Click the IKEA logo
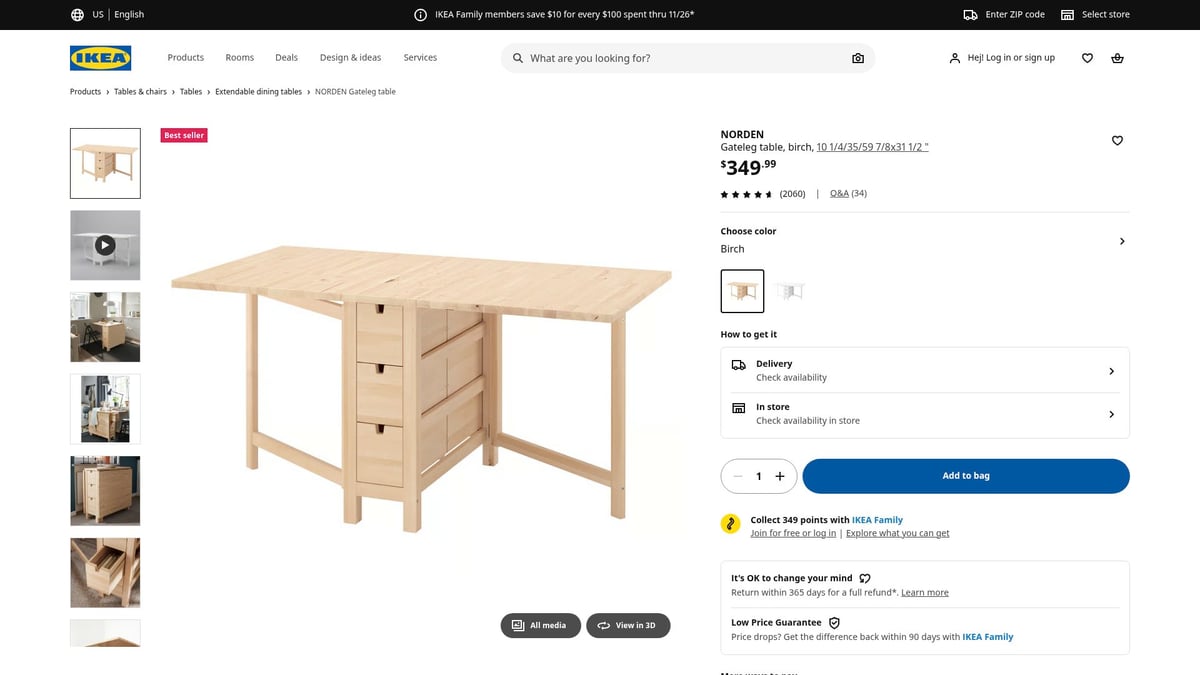This screenshot has width=1200, height=675. pos(100,58)
